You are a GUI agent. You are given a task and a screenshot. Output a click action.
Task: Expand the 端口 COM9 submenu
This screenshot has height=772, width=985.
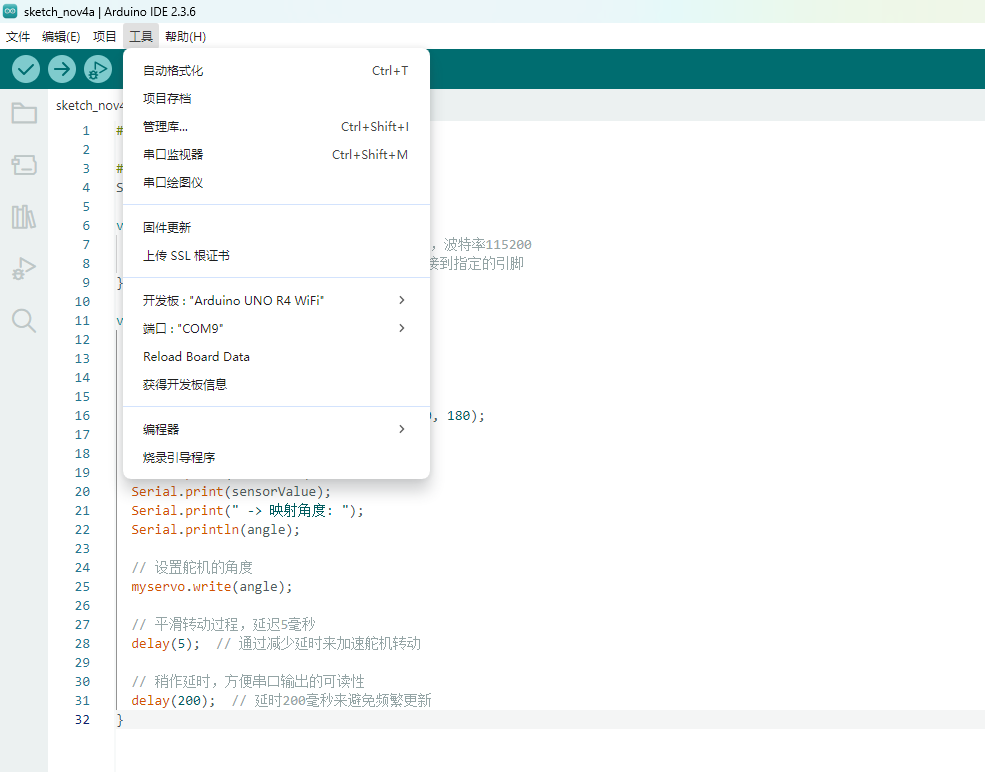tap(276, 329)
